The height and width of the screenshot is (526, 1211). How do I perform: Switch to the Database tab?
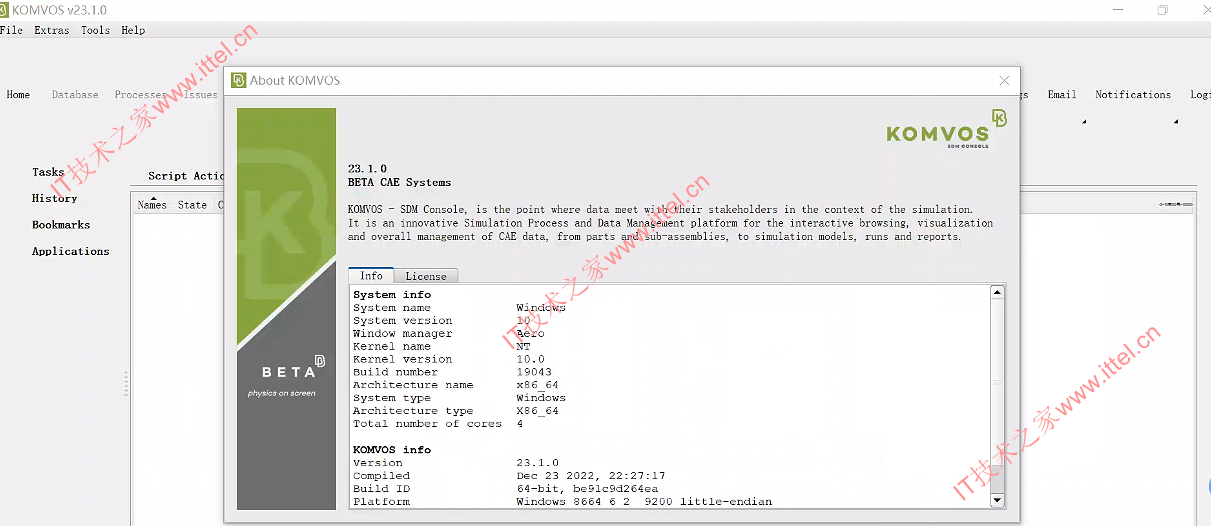pyautogui.click(x=75, y=95)
